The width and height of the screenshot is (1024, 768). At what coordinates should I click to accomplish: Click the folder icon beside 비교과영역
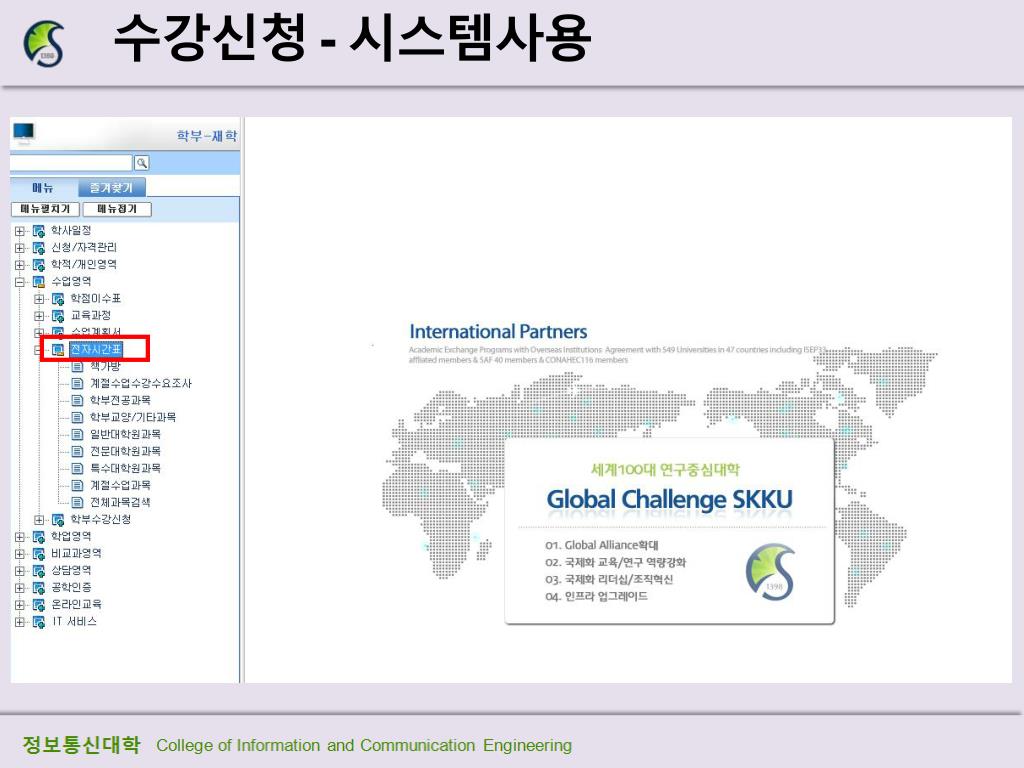39,553
